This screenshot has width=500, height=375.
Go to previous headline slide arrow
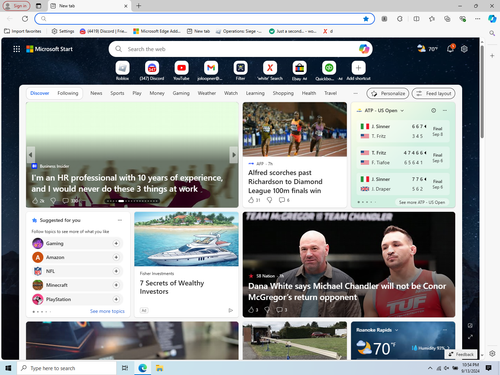(x=31, y=155)
